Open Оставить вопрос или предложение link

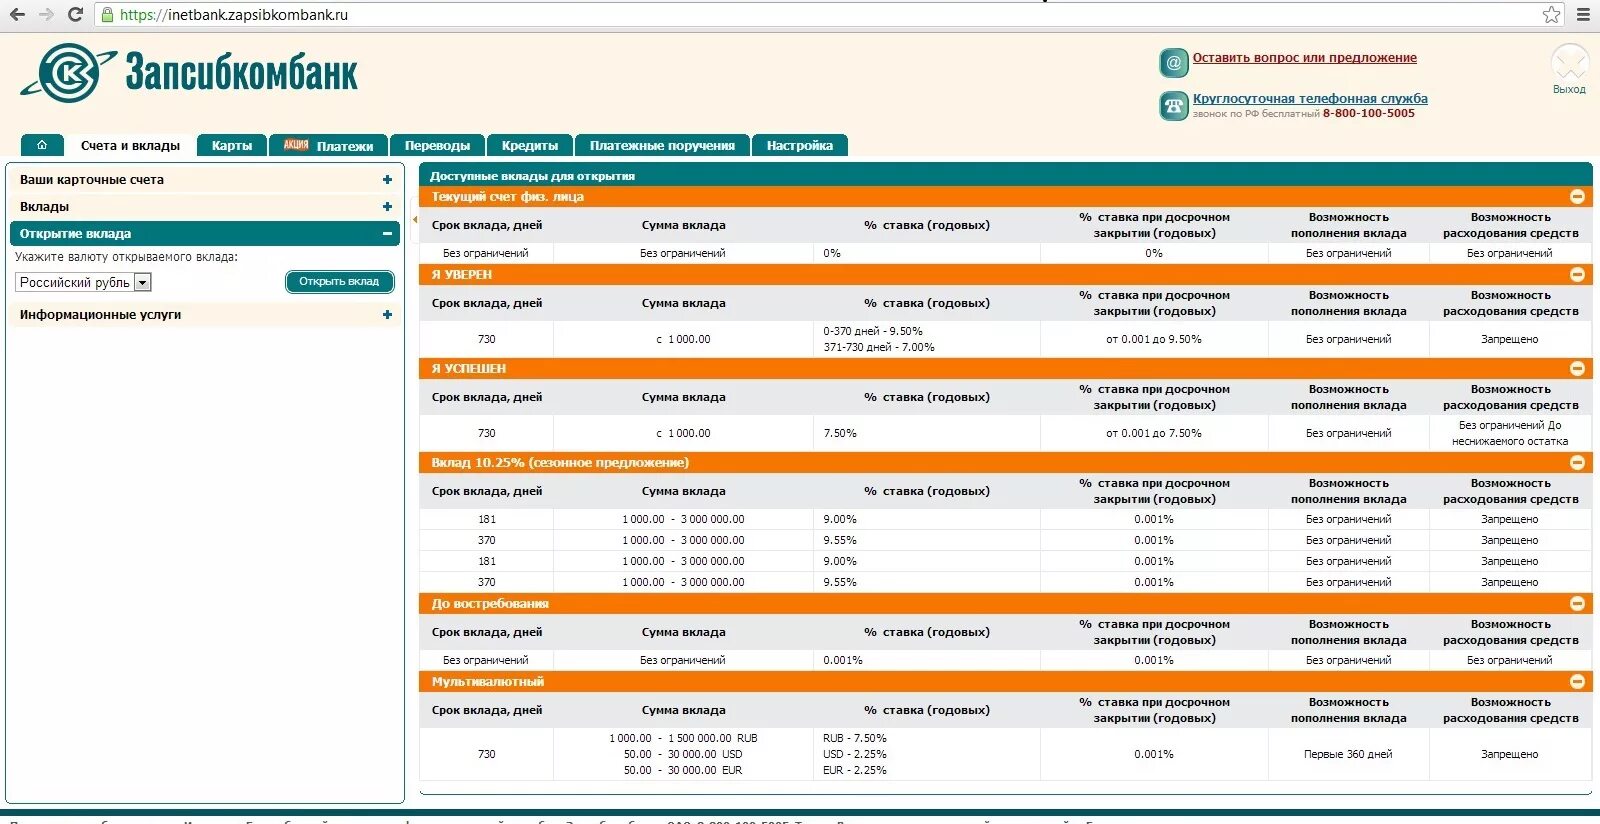(1304, 58)
